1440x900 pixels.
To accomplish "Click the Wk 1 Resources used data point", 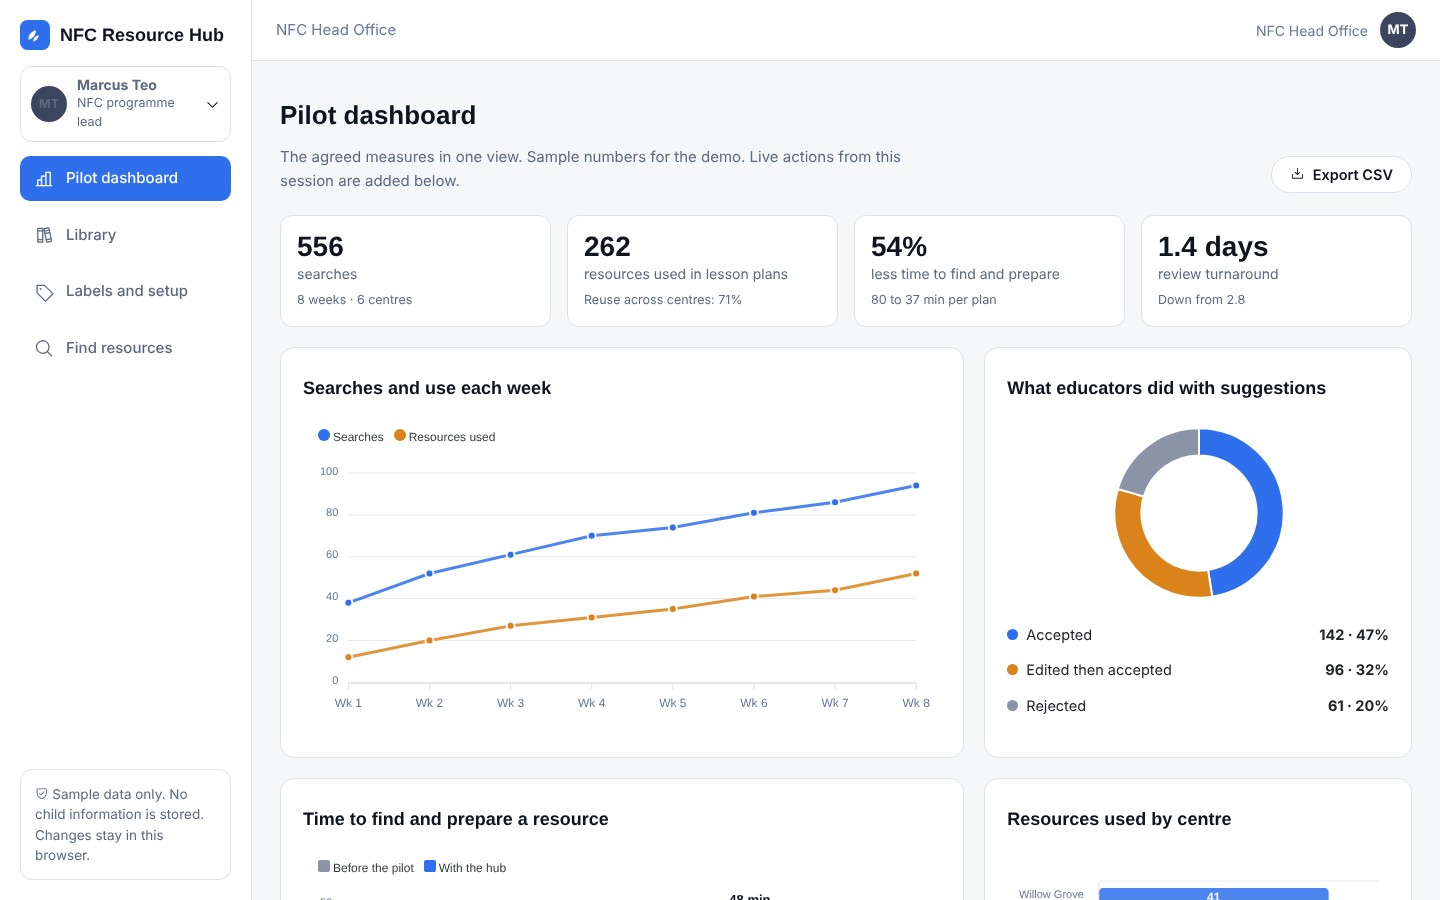I will point(348,657).
